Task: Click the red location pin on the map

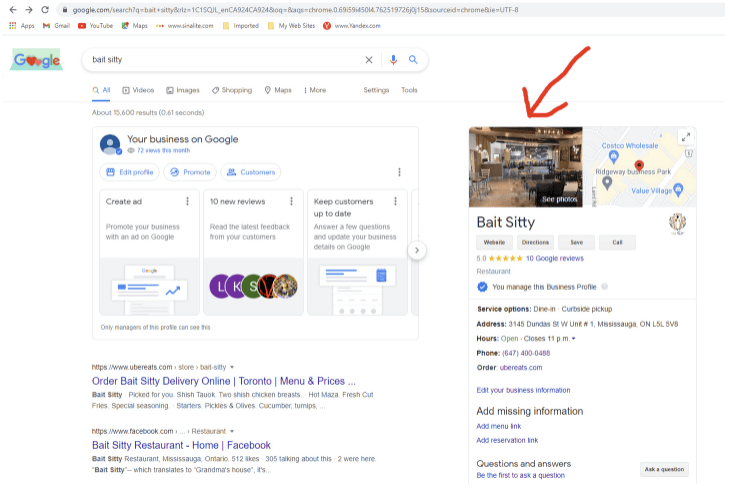Action: pyautogui.click(x=639, y=165)
